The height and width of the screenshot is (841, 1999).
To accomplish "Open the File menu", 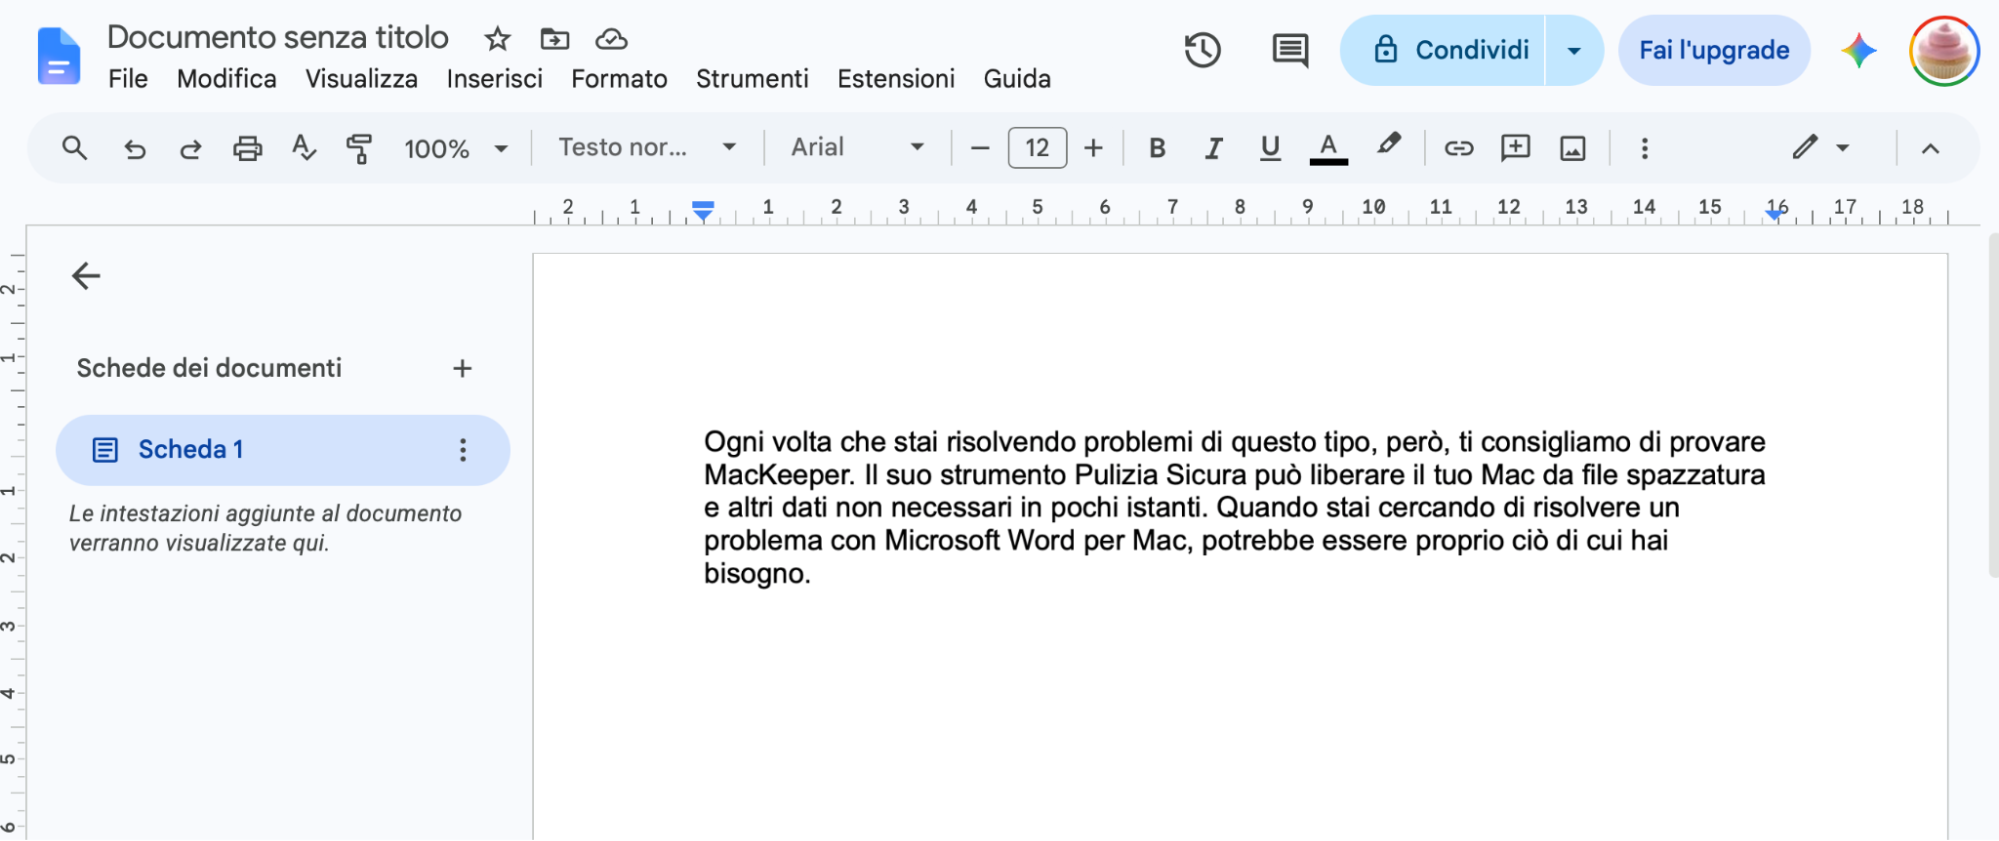I will pyautogui.click(x=128, y=79).
